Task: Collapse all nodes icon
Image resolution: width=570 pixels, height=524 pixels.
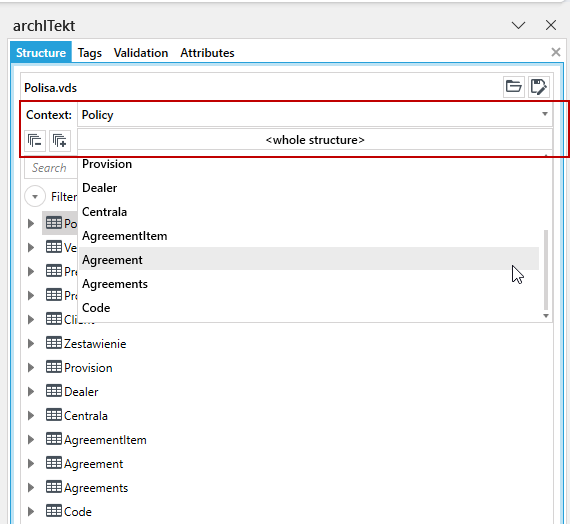Action: [x=35, y=140]
